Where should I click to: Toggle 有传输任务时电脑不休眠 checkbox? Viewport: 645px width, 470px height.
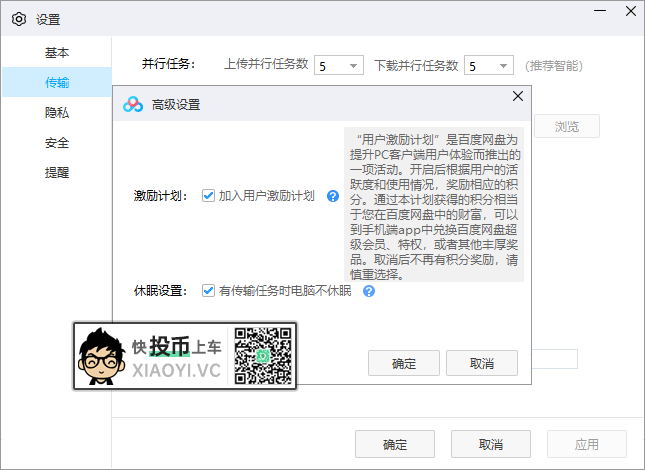(x=208, y=291)
